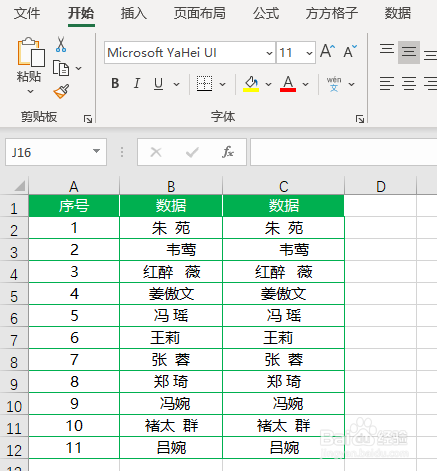This screenshot has width=437, height=471.
Task: Toggle italic formatting
Action: [137, 83]
